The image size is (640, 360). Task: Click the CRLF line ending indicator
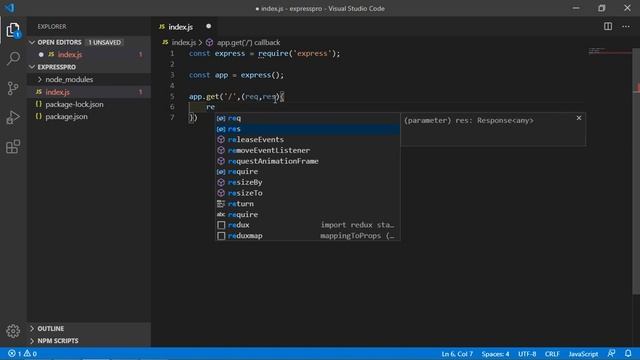(x=552, y=354)
